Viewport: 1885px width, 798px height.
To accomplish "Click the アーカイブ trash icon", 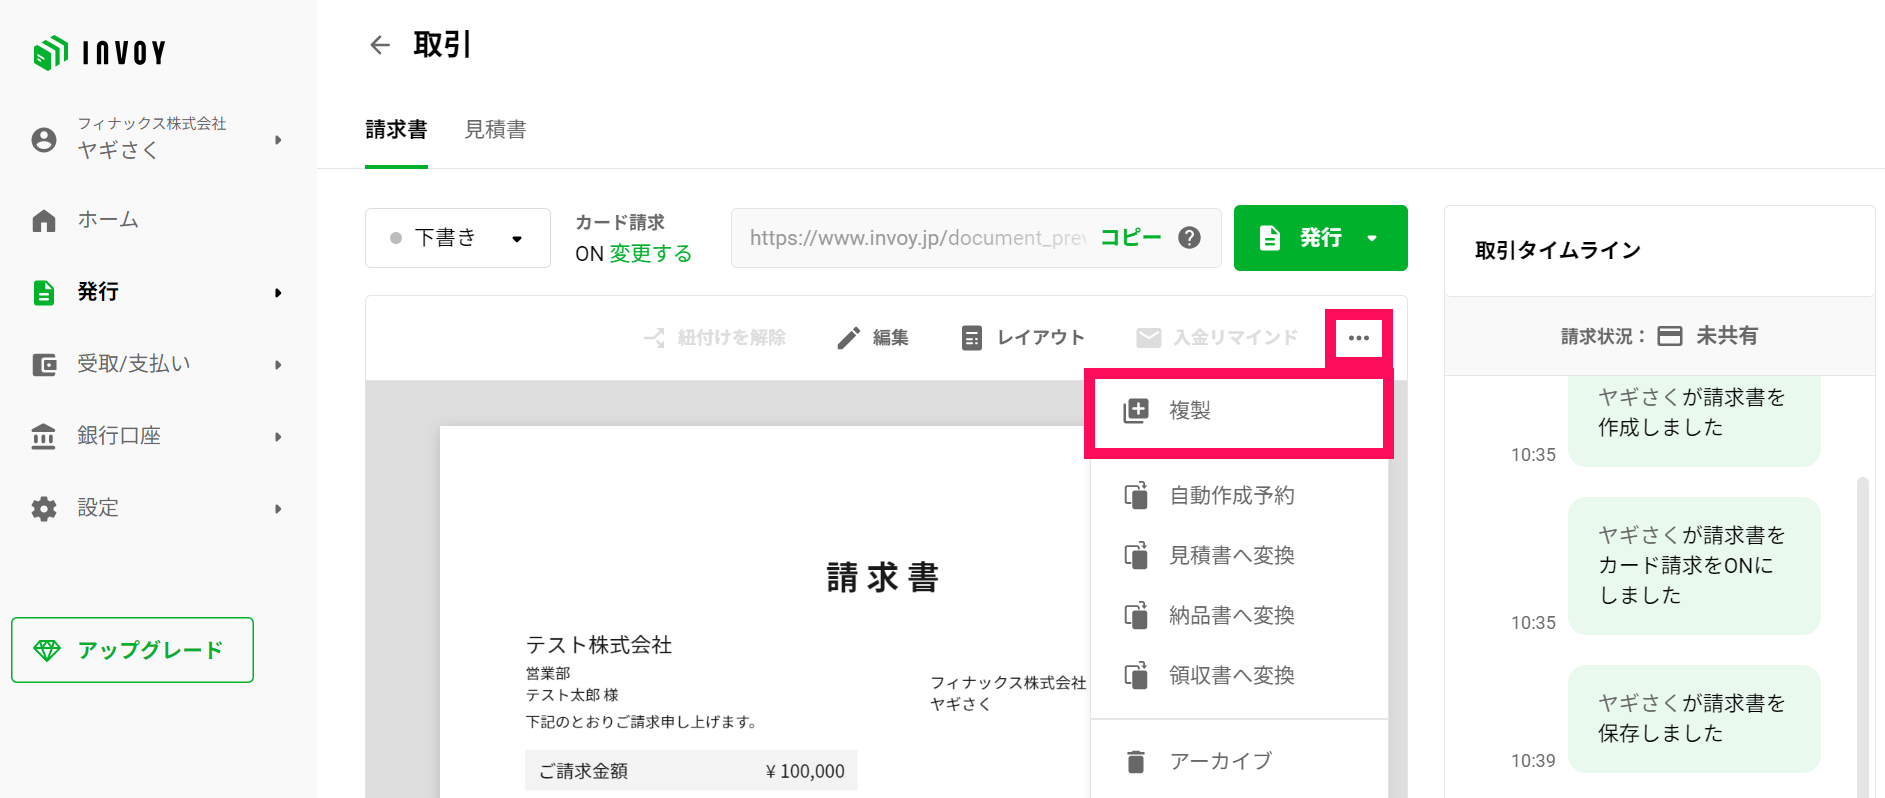I will click(1136, 761).
